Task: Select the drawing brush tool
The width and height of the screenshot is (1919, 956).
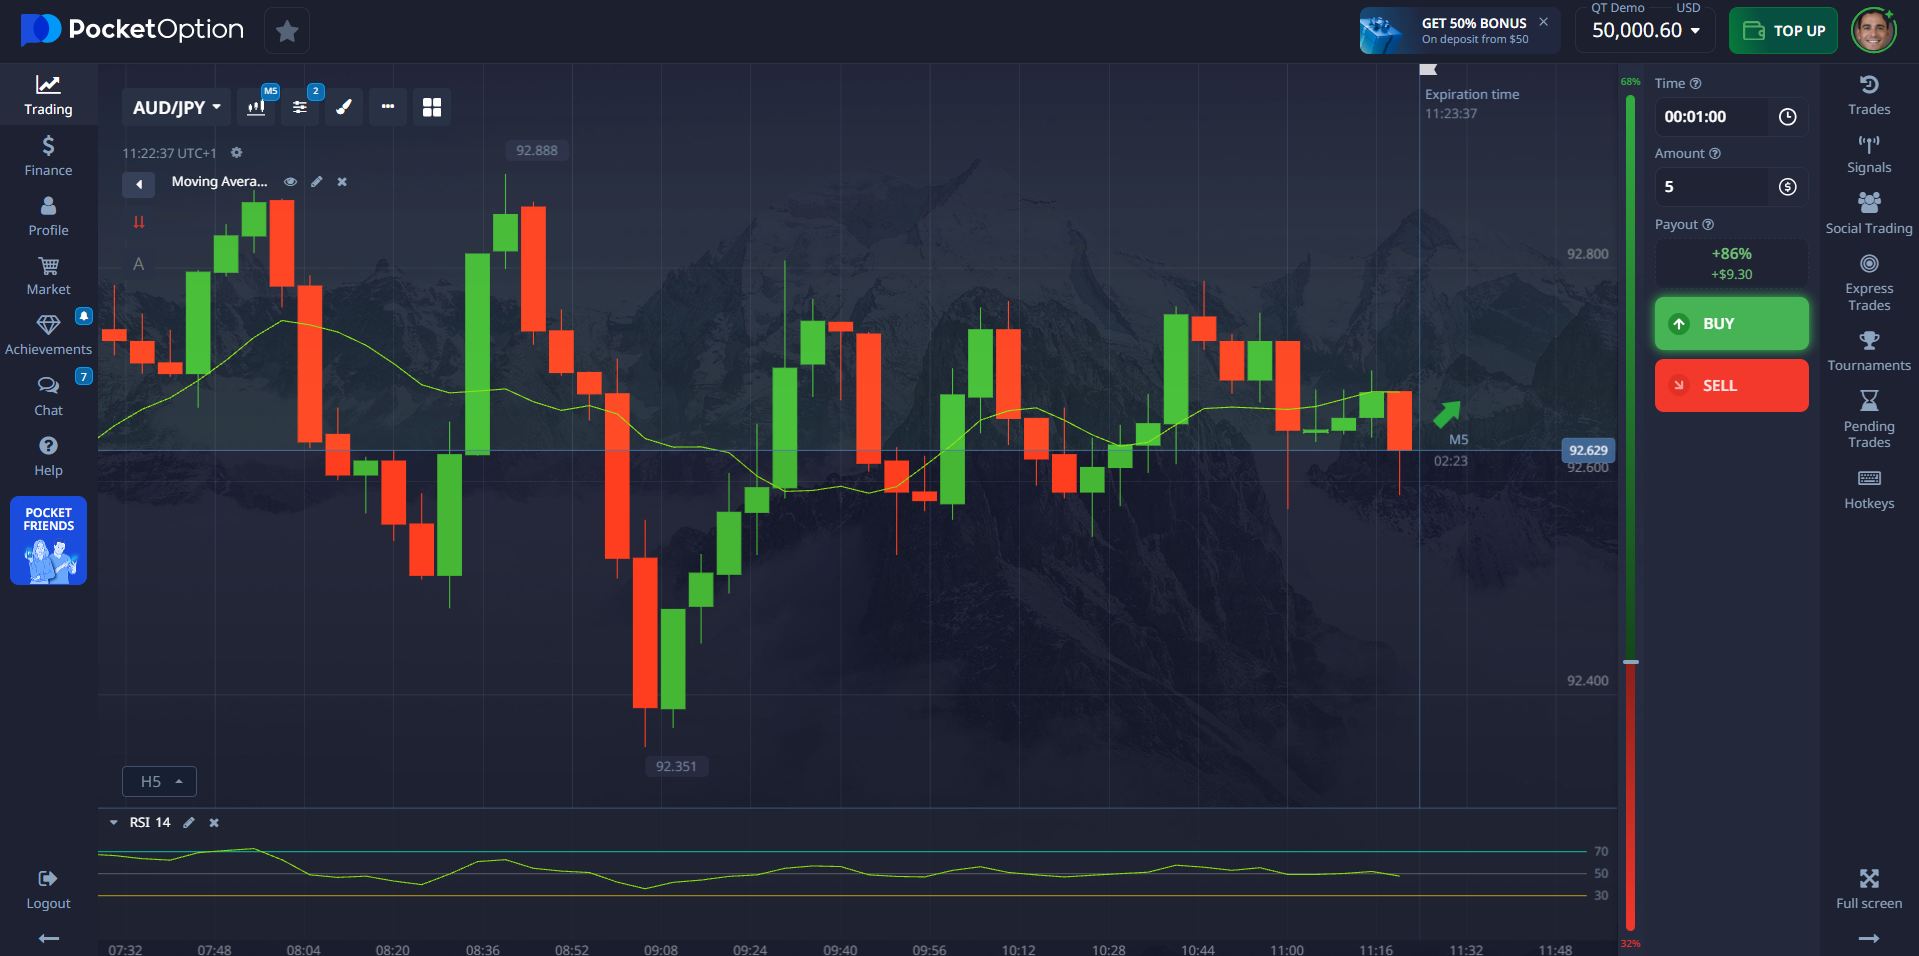Action: point(343,107)
